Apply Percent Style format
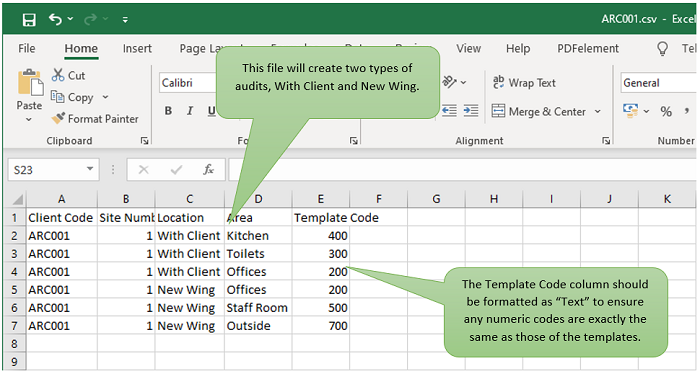Image resolution: width=700 pixels, height=374 pixels. click(666, 112)
